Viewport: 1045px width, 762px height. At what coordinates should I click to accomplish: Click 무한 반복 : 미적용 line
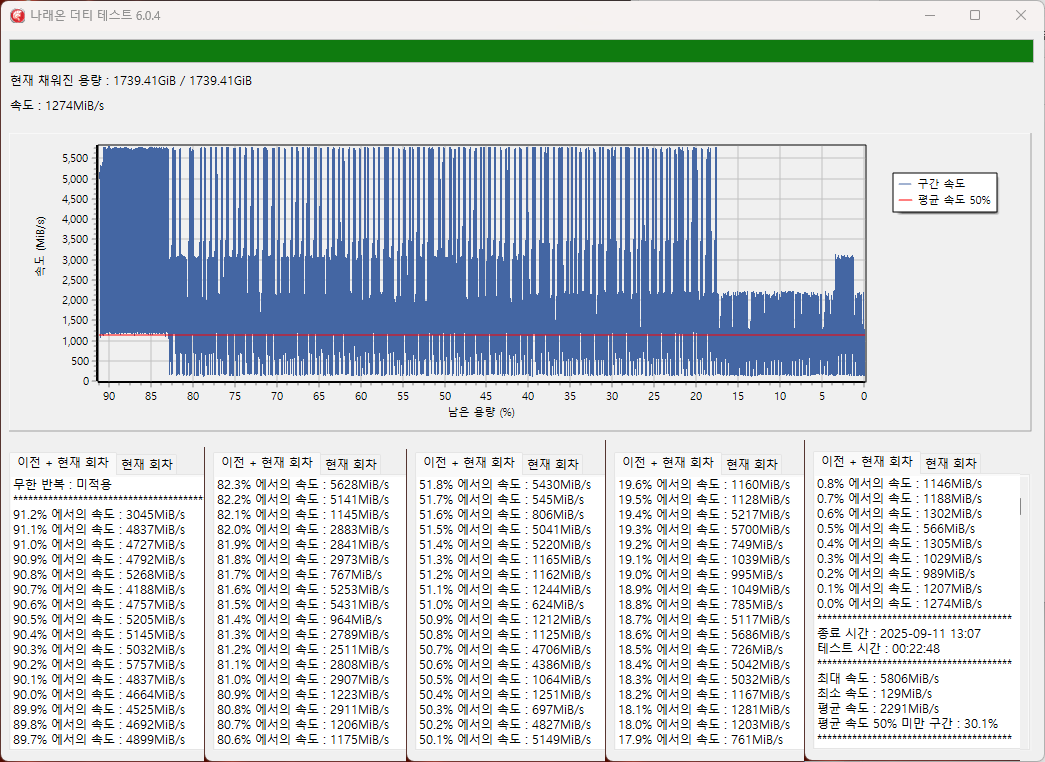point(63,484)
